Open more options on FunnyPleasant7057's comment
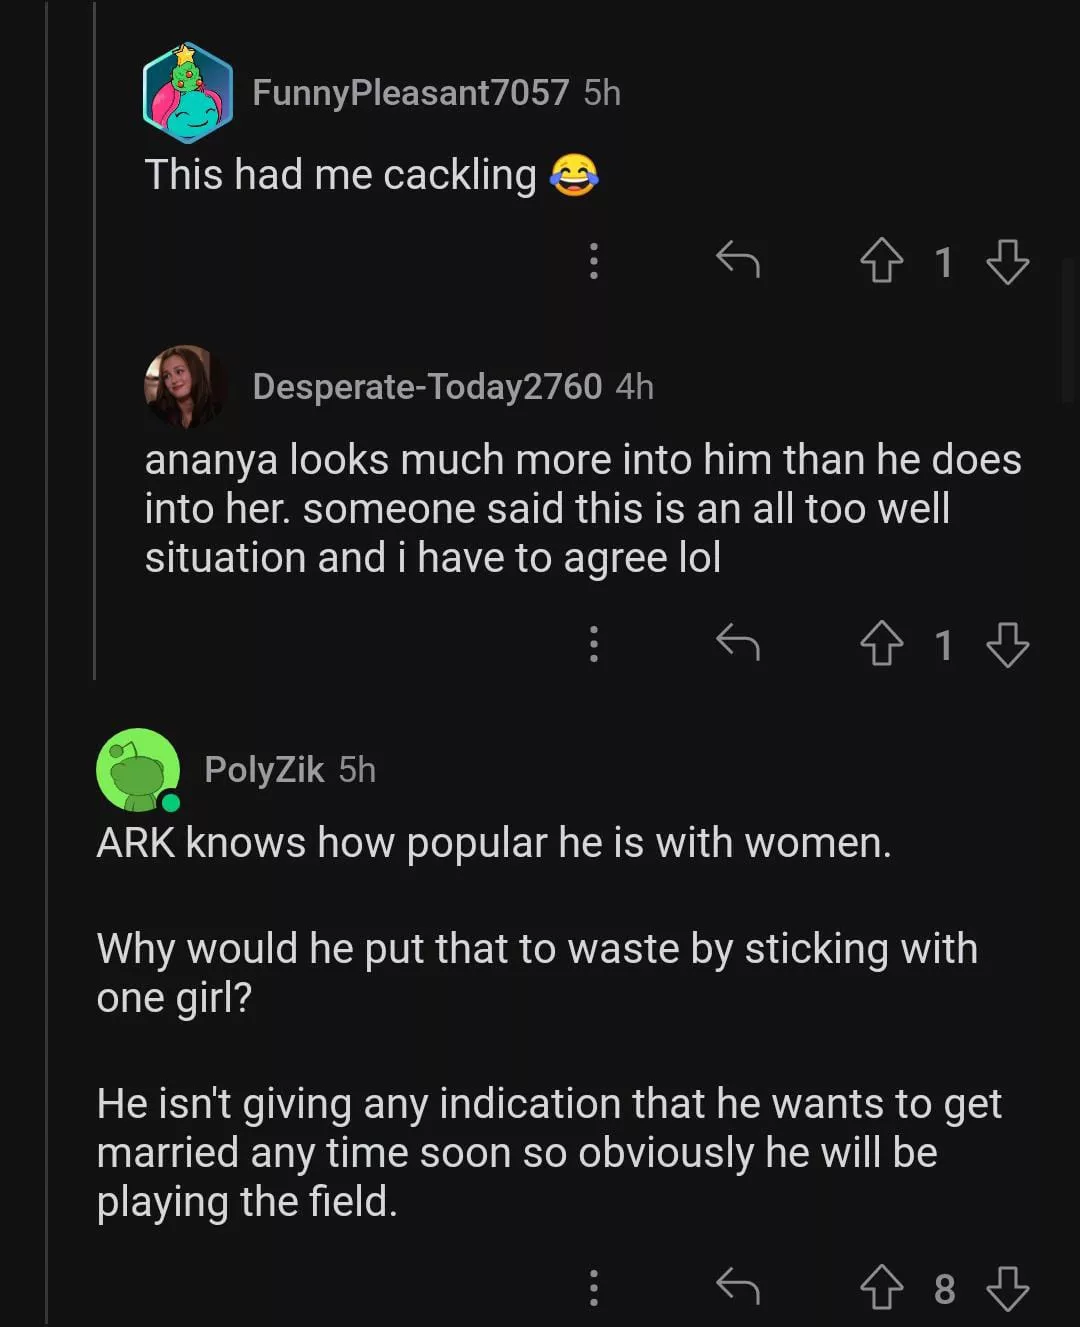 594,260
